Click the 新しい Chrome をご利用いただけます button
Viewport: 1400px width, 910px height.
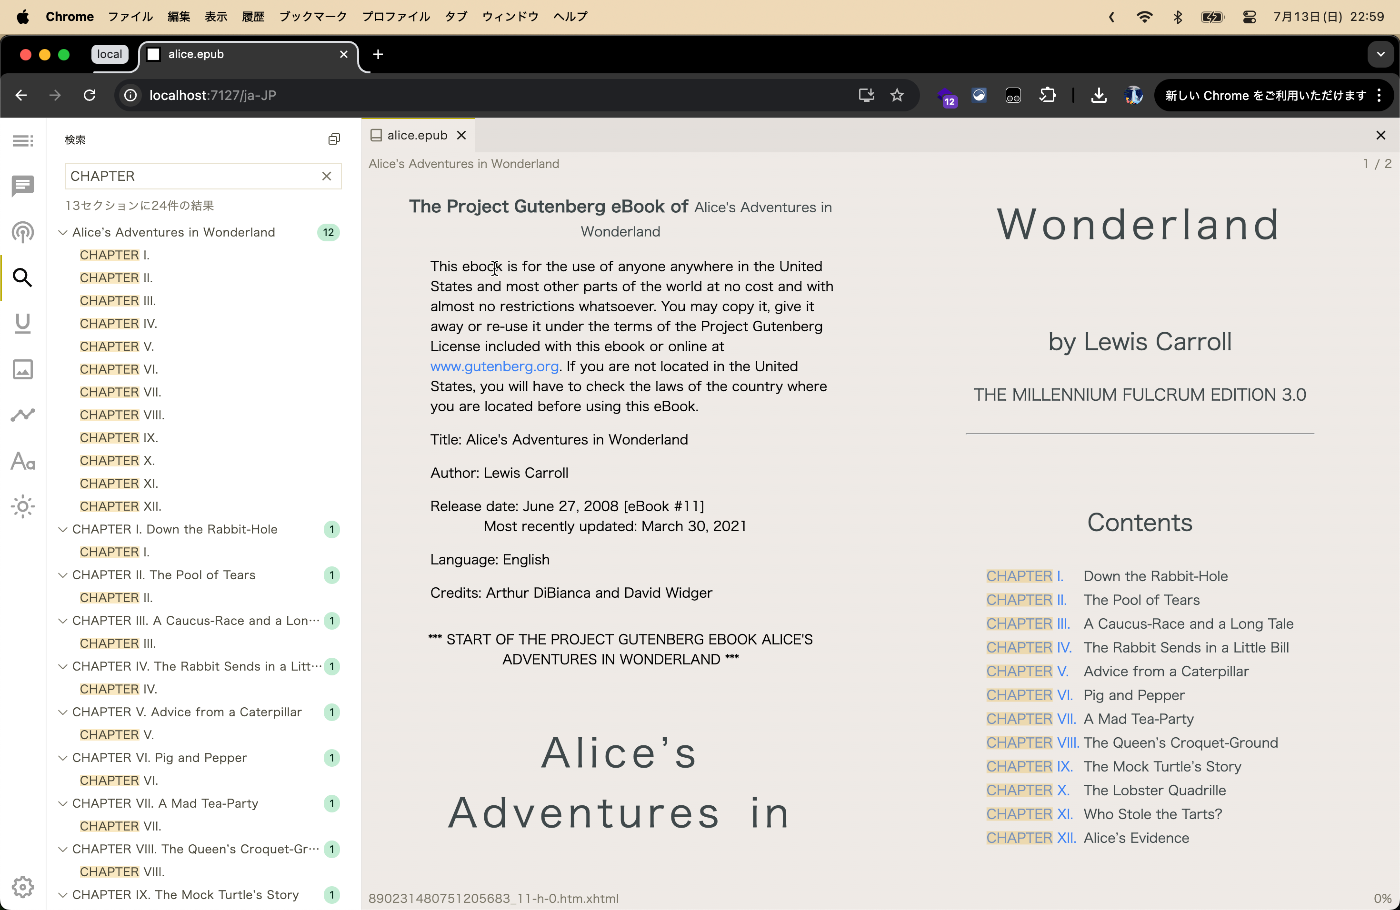click(x=1265, y=95)
